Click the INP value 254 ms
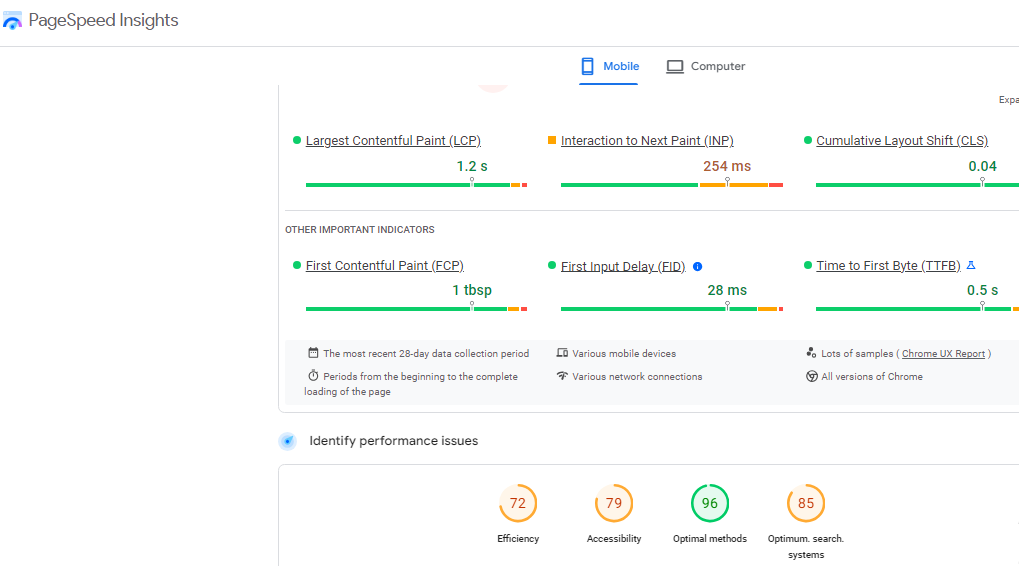Screen dimensions: 1019x566 click(727, 166)
